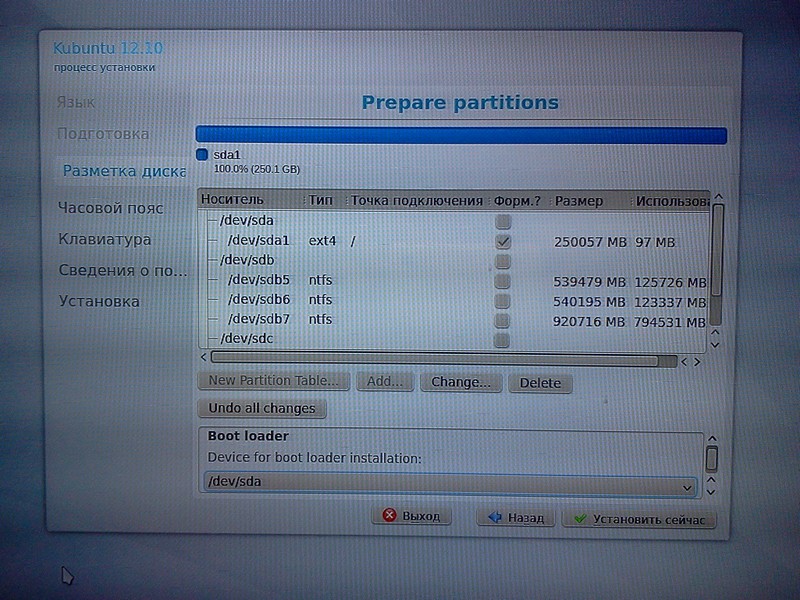
Task: Go to the Клавиатура step
Action: (x=105, y=239)
